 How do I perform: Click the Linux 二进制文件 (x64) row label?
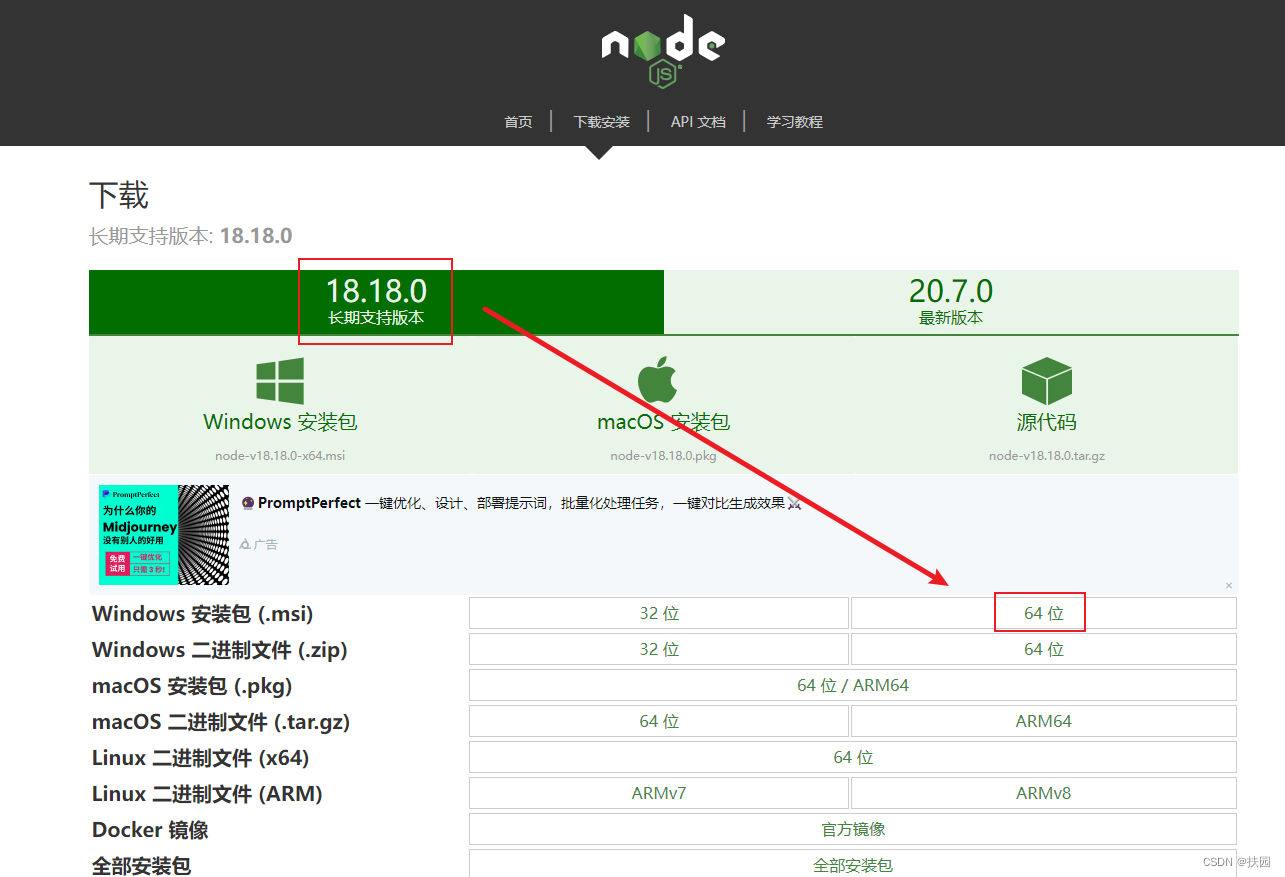(x=201, y=757)
